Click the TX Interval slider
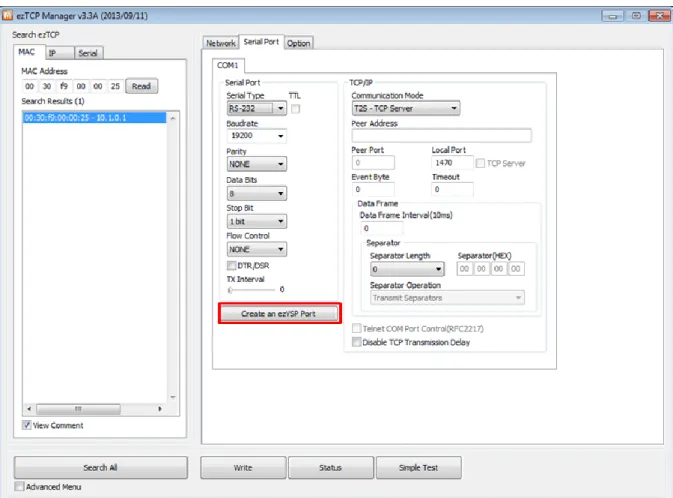The image size is (673, 498). coord(251,290)
